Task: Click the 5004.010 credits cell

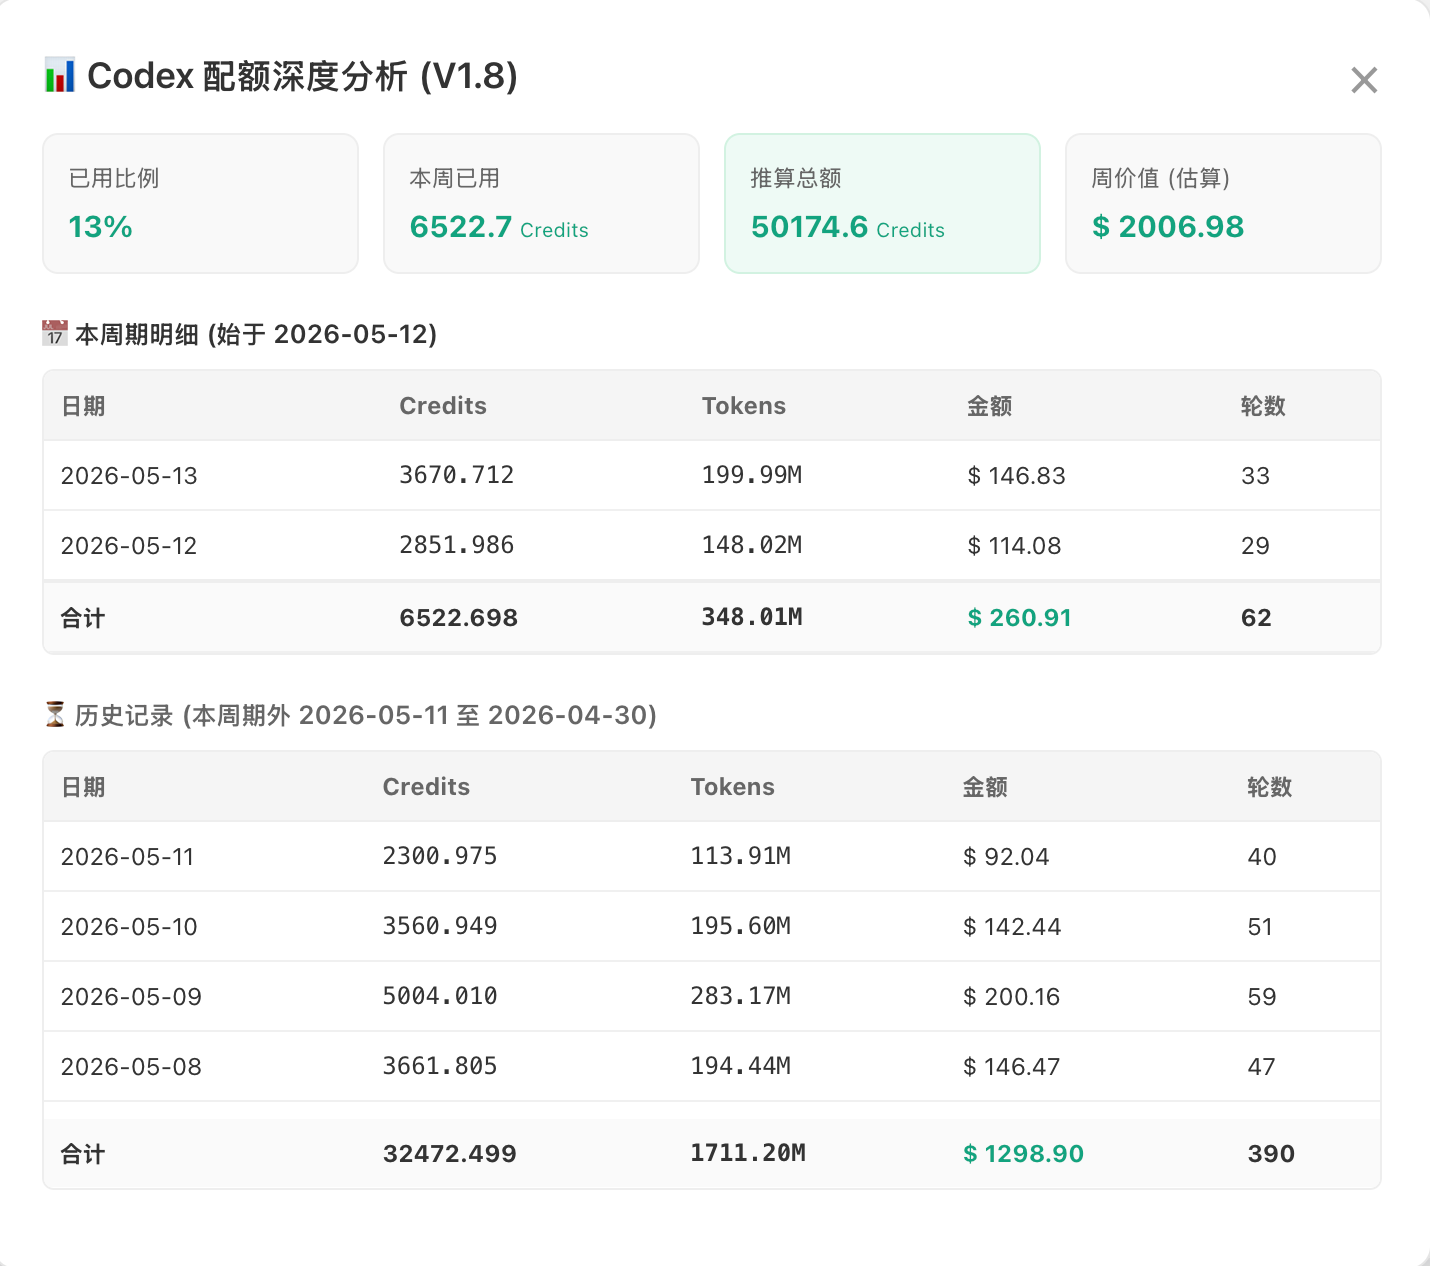Action: [440, 996]
